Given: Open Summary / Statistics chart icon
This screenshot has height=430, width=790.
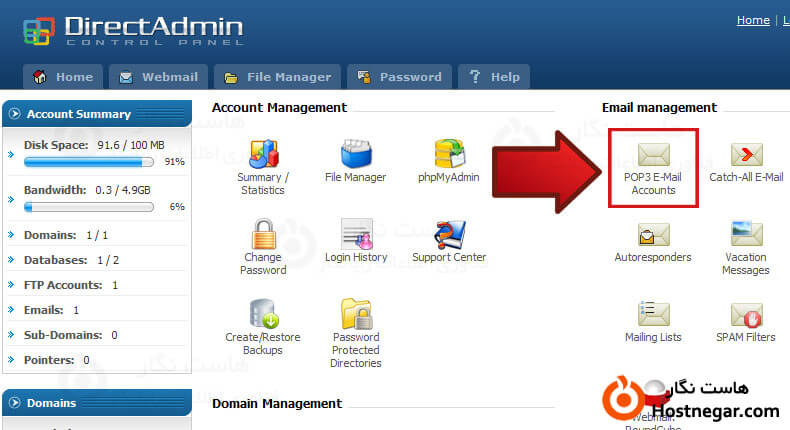Looking at the screenshot, I should [x=263, y=155].
